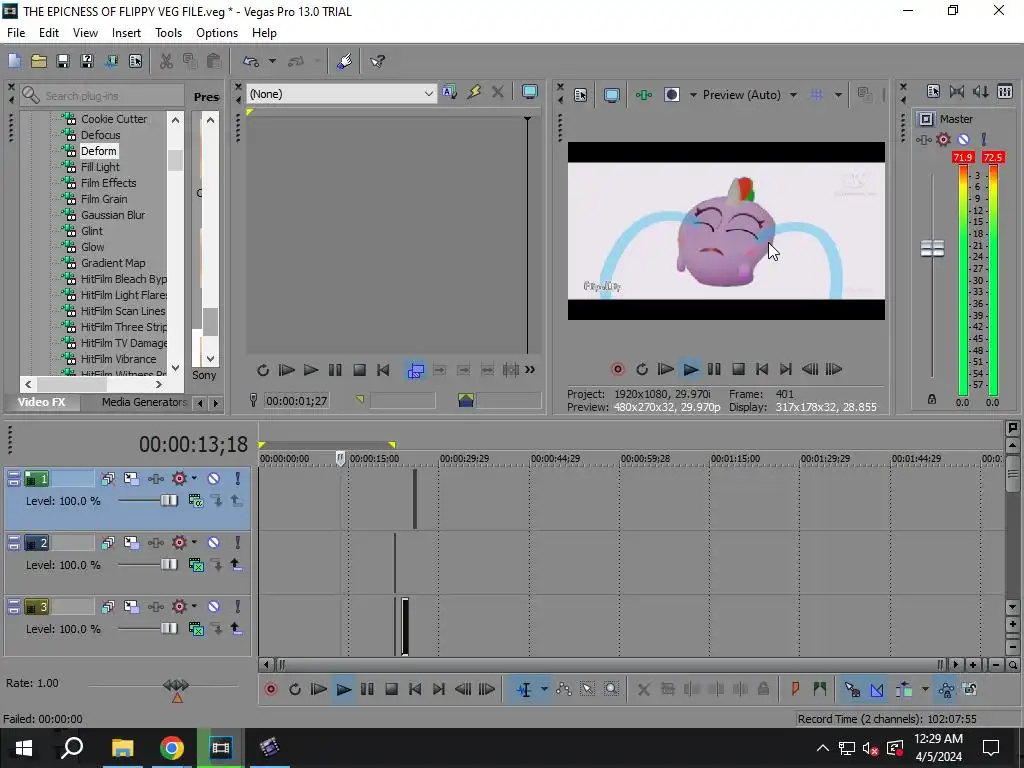Pause the video preview playback
Viewport: 1024px width, 768px height.
click(x=714, y=370)
